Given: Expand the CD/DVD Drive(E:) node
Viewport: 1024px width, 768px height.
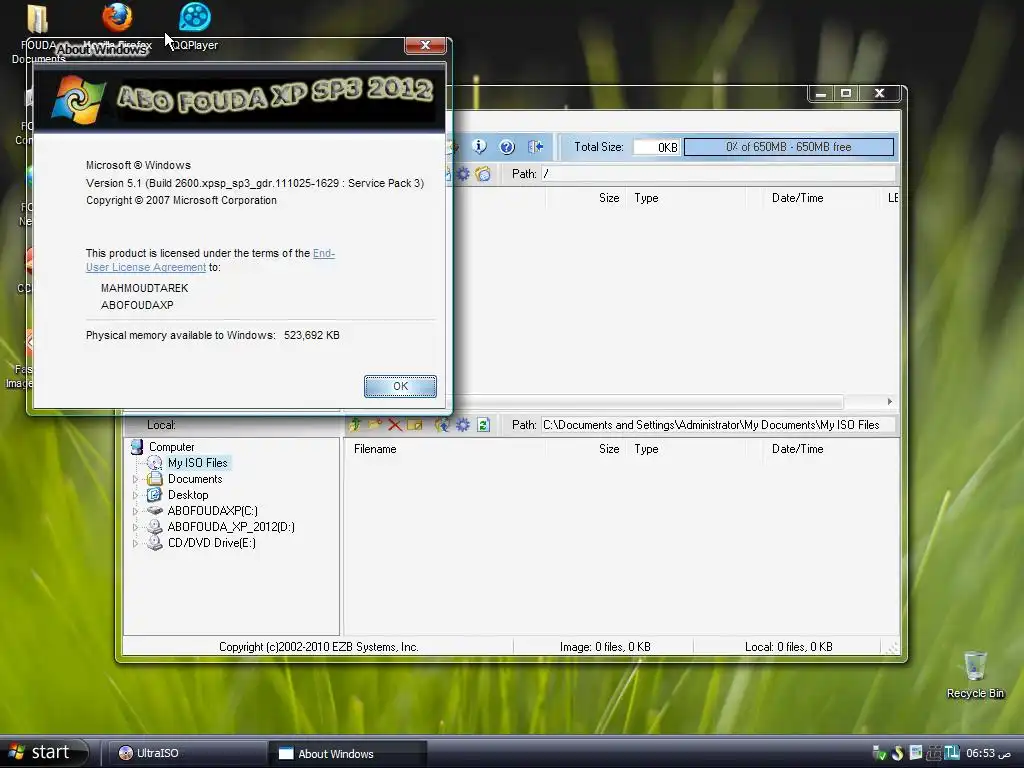Looking at the screenshot, I should click(x=136, y=543).
